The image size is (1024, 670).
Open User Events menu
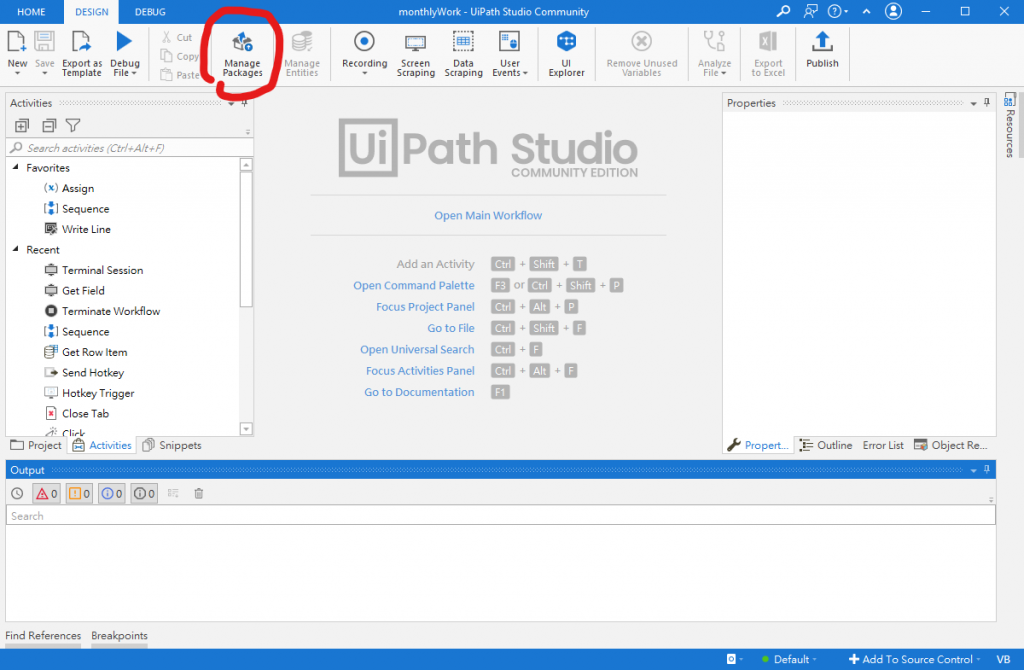pos(509,54)
